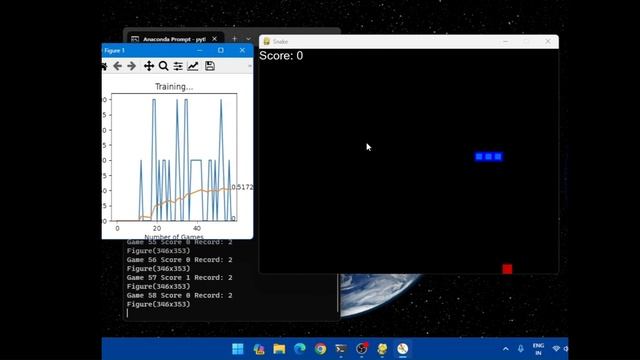Add a new terminal tab with plus

pos(234,39)
